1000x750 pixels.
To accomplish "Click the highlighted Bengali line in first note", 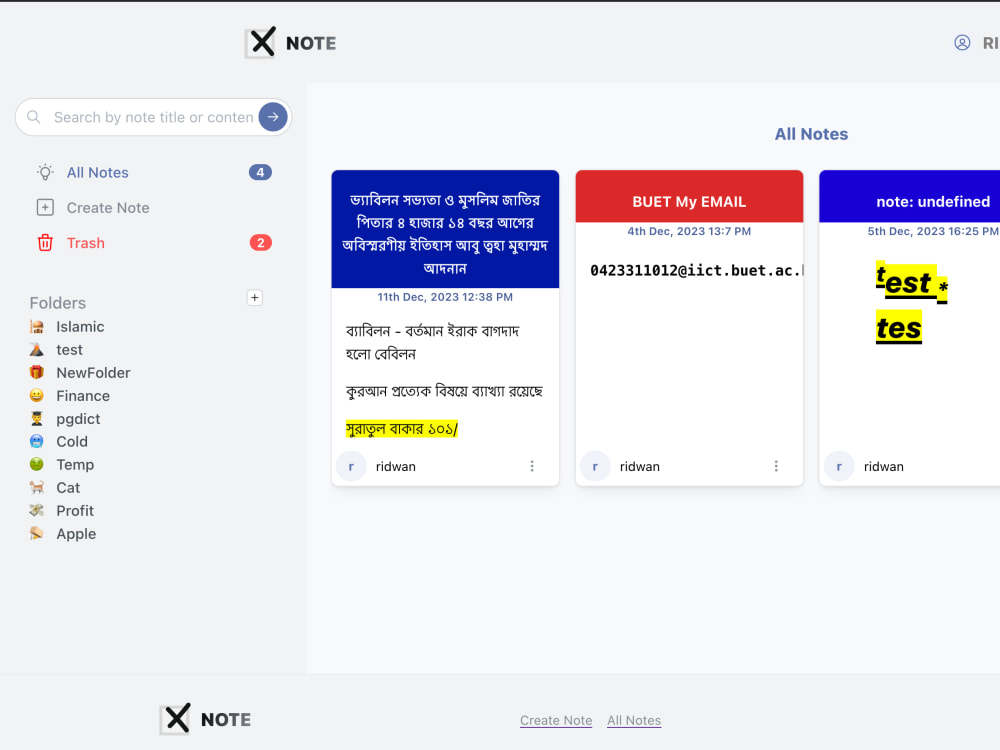I will (402, 429).
